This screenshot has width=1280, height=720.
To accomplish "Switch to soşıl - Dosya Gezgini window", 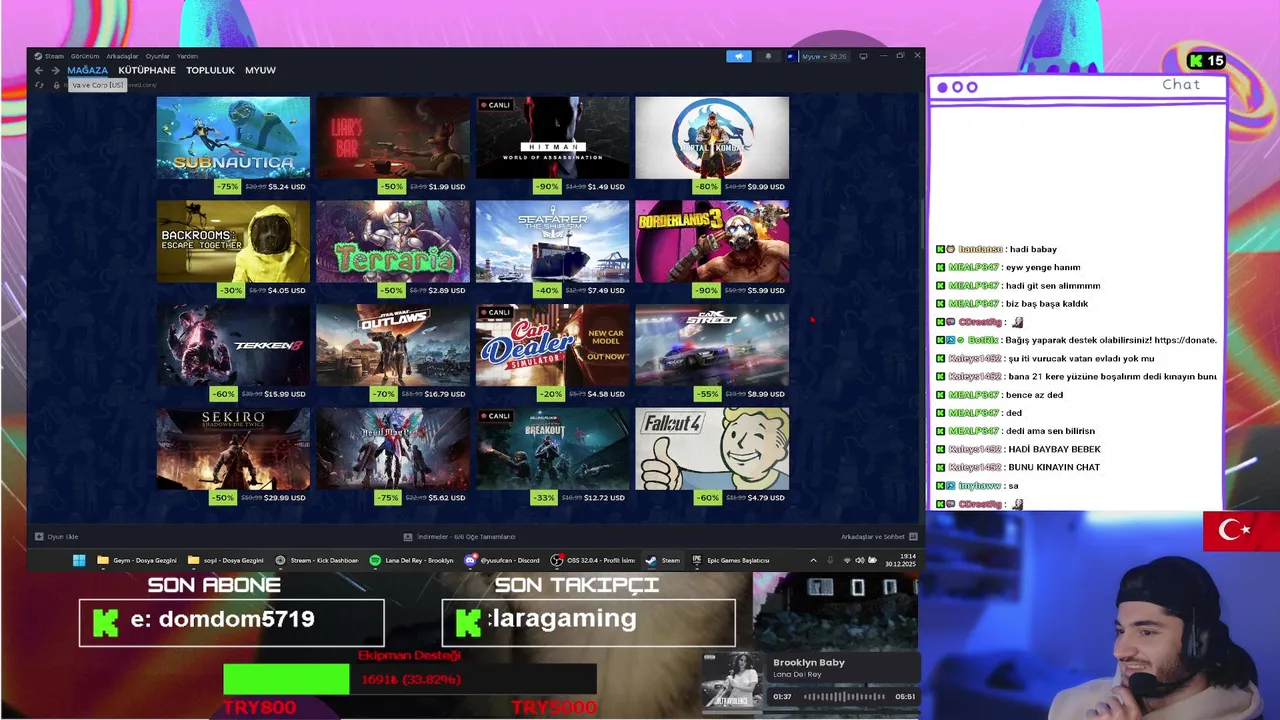I will [x=226, y=560].
